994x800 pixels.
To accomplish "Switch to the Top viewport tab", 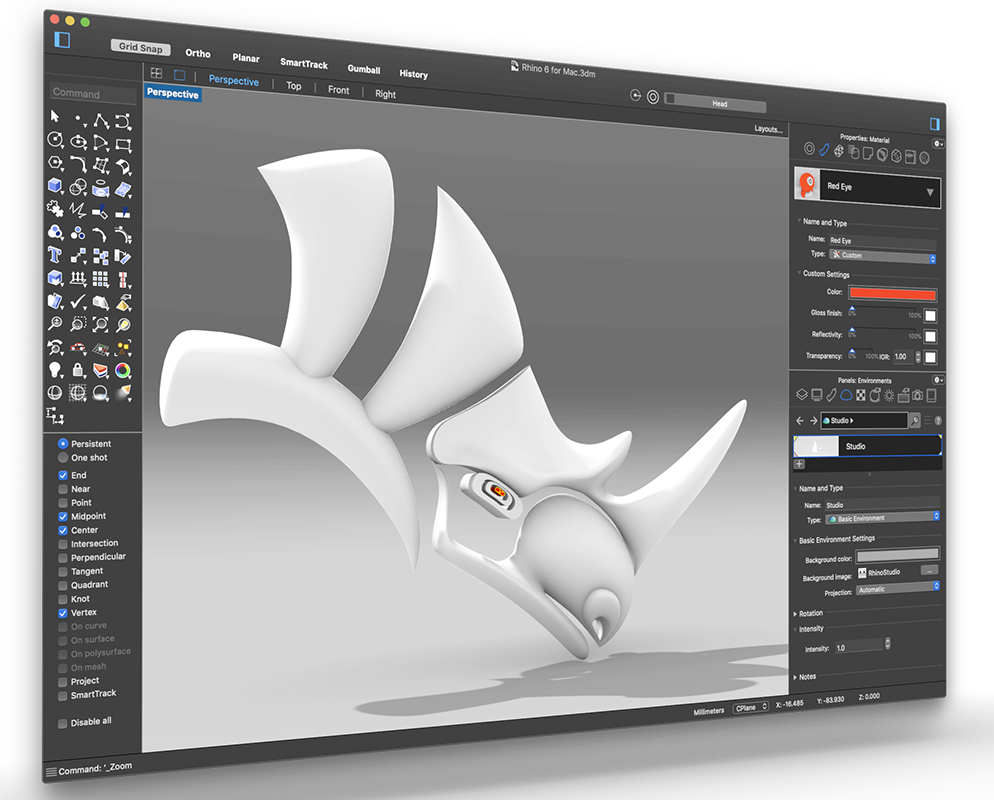I will 293,87.
